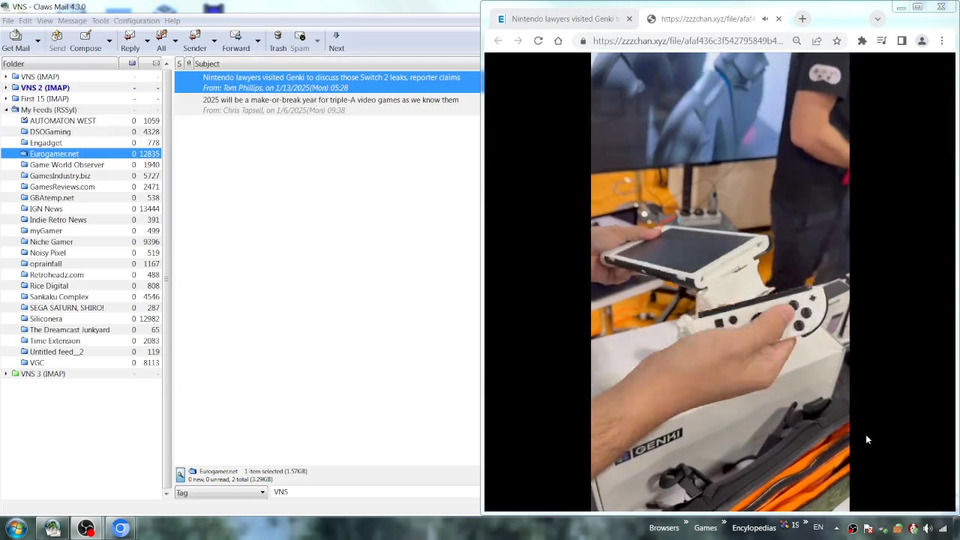The width and height of the screenshot is (960, 540).
Task: Click the Folder column header
Action: click(x=59, y=64)
